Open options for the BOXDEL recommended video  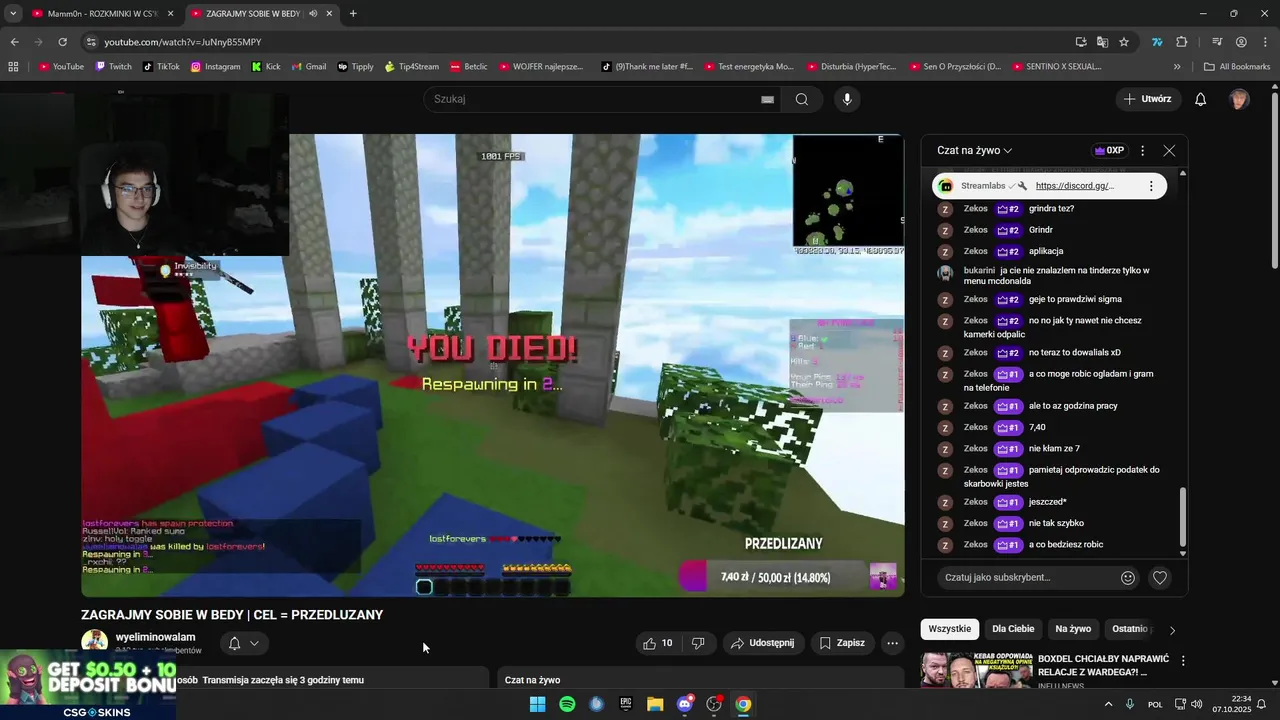(x=1183, y=661)
